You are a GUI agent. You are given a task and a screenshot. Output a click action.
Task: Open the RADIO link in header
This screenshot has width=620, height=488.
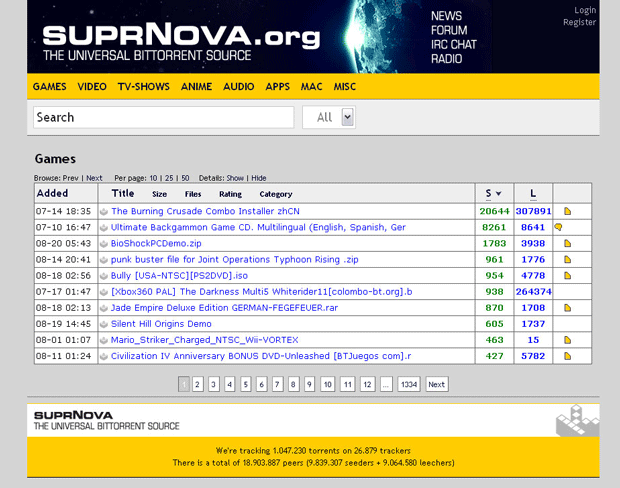pos(447,59)
